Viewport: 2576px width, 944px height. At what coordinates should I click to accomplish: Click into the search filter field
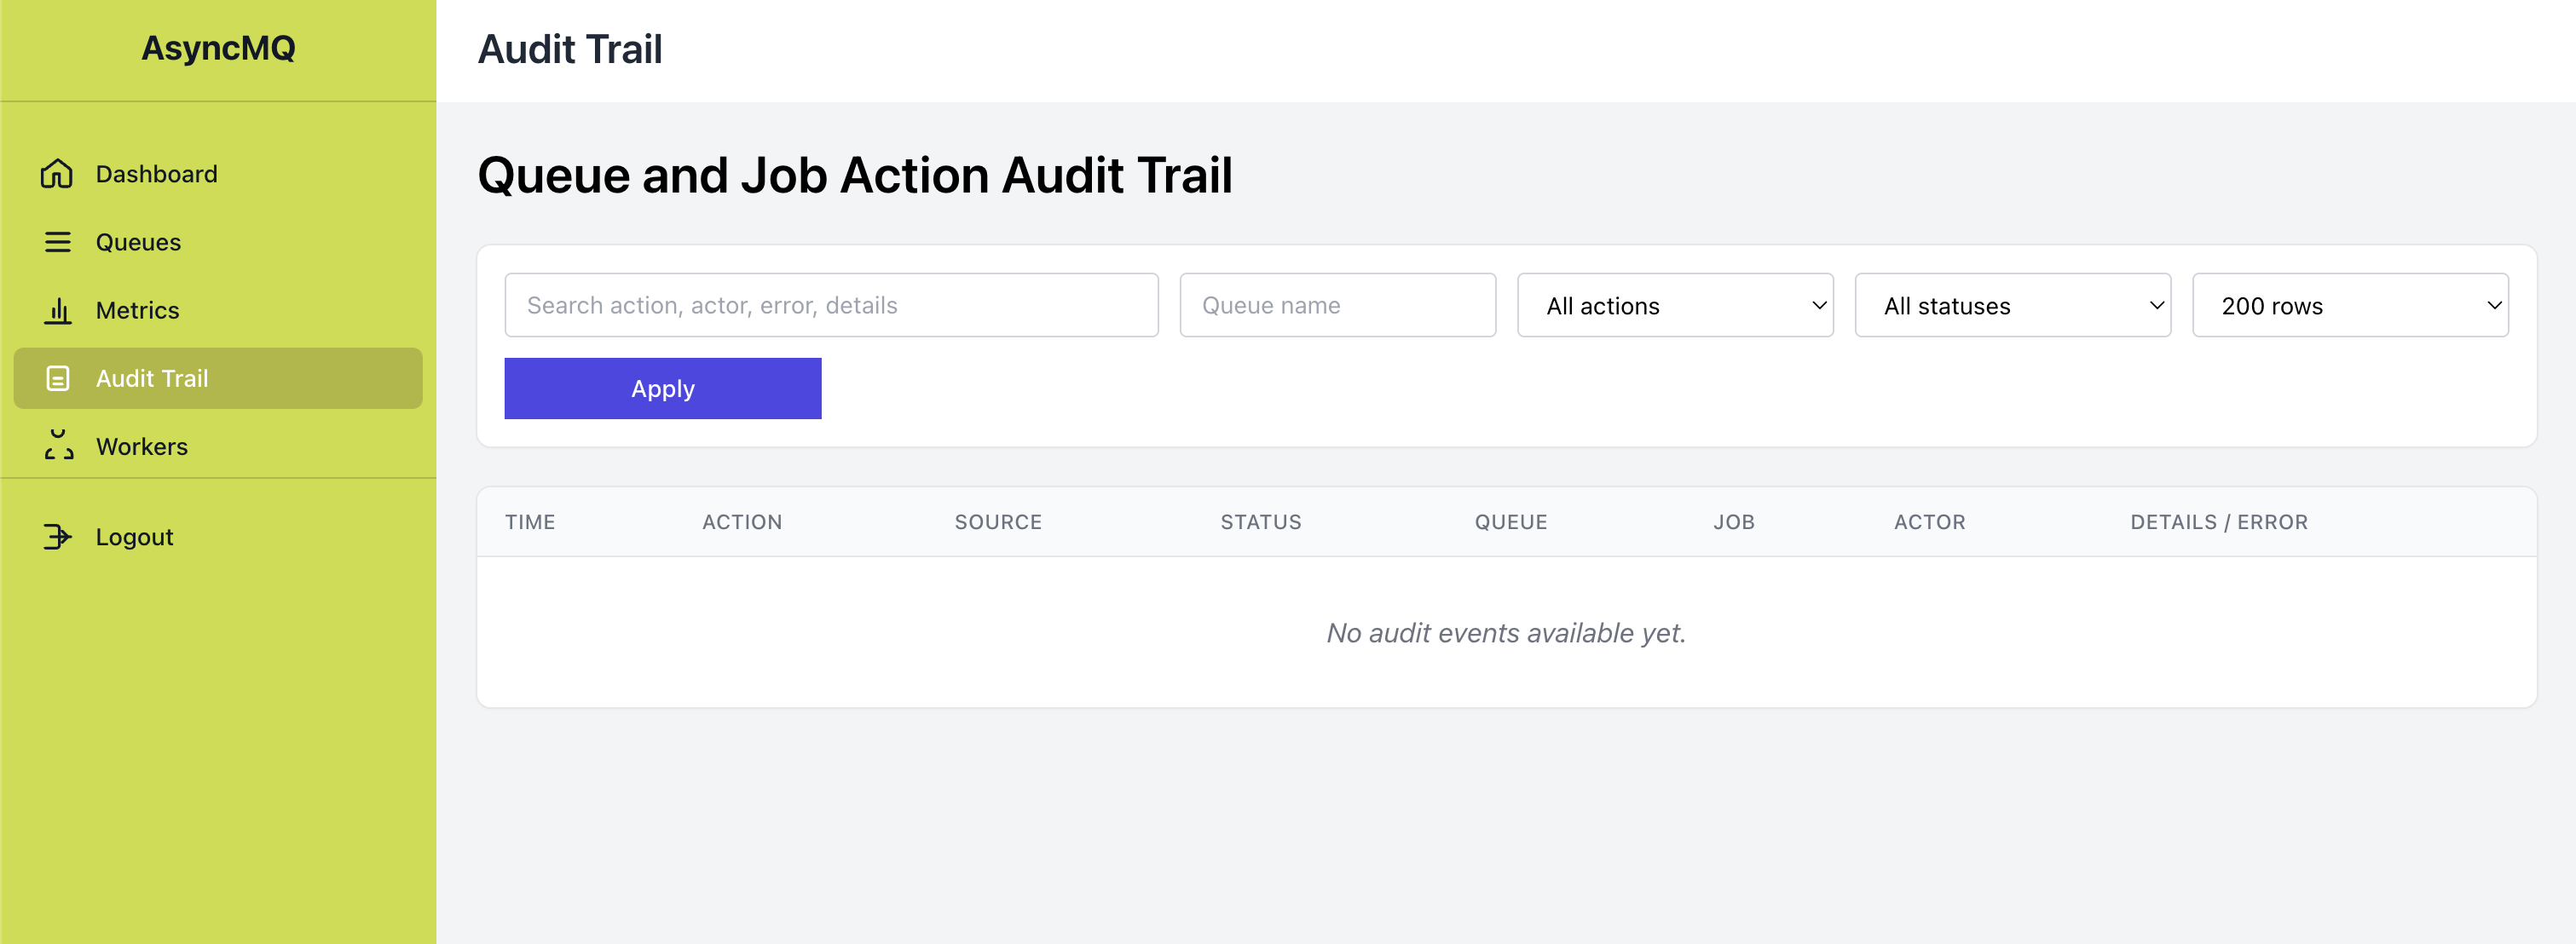(831, 305)
